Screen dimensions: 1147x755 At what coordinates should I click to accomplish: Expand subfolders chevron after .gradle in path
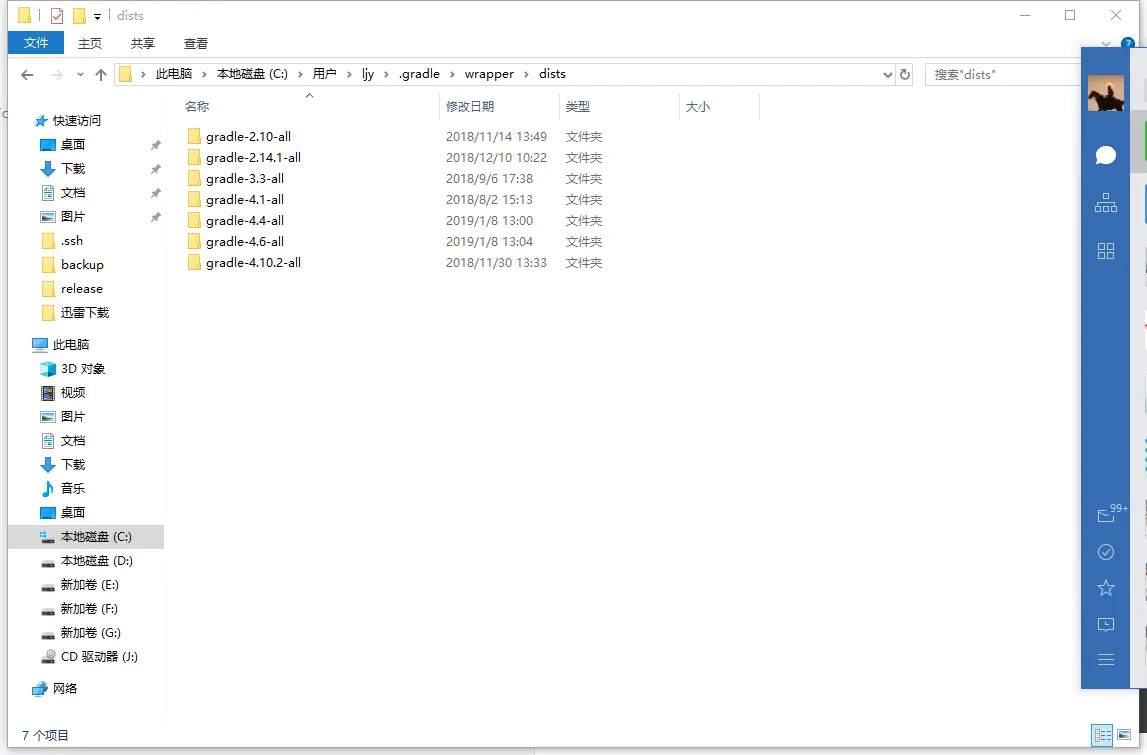tap(452, 74)
